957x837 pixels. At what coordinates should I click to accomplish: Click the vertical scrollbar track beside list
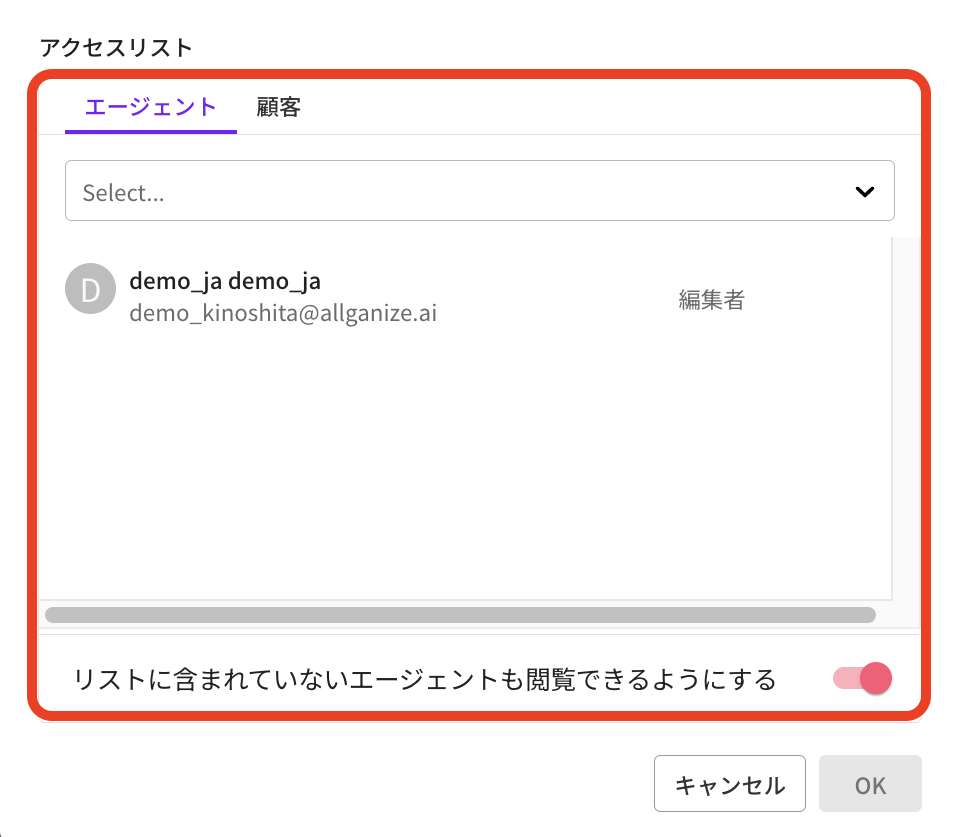905,420
